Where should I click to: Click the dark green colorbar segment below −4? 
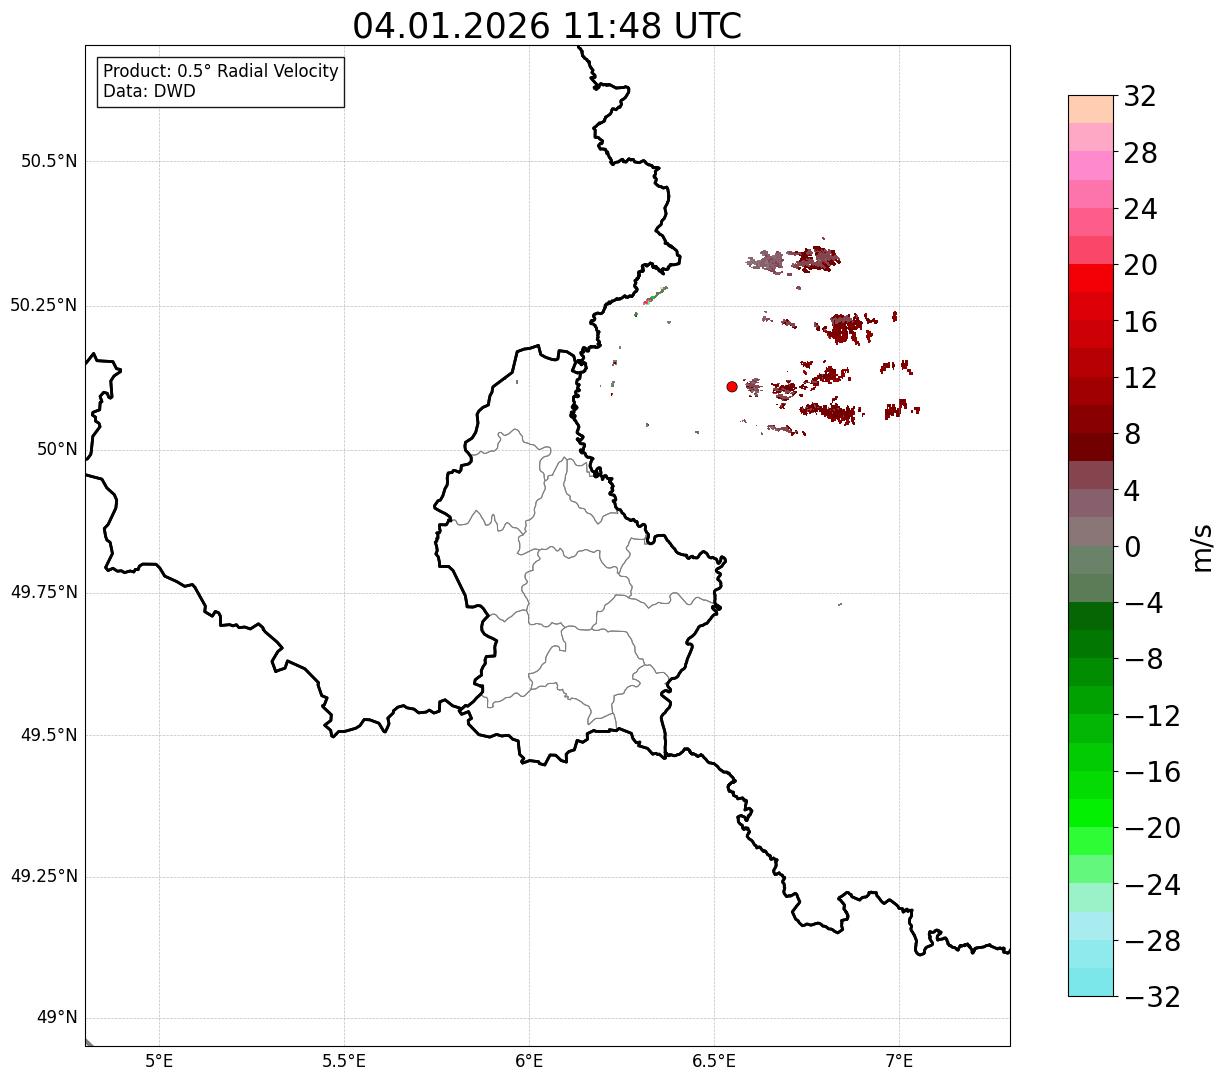point(1091,616)
